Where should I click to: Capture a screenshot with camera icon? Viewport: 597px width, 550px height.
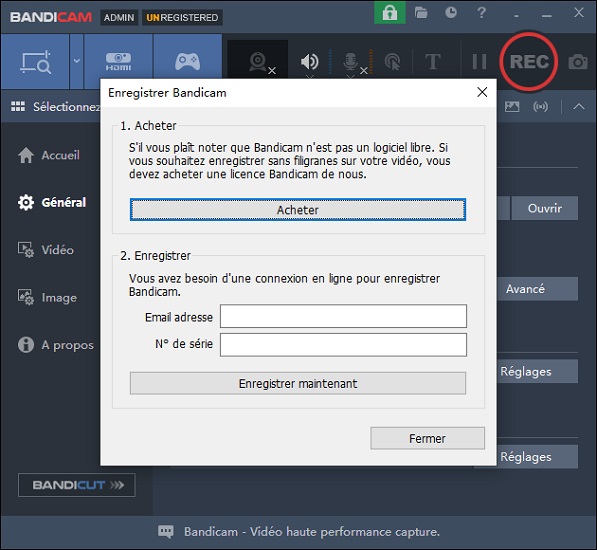(x=578, y=62)
